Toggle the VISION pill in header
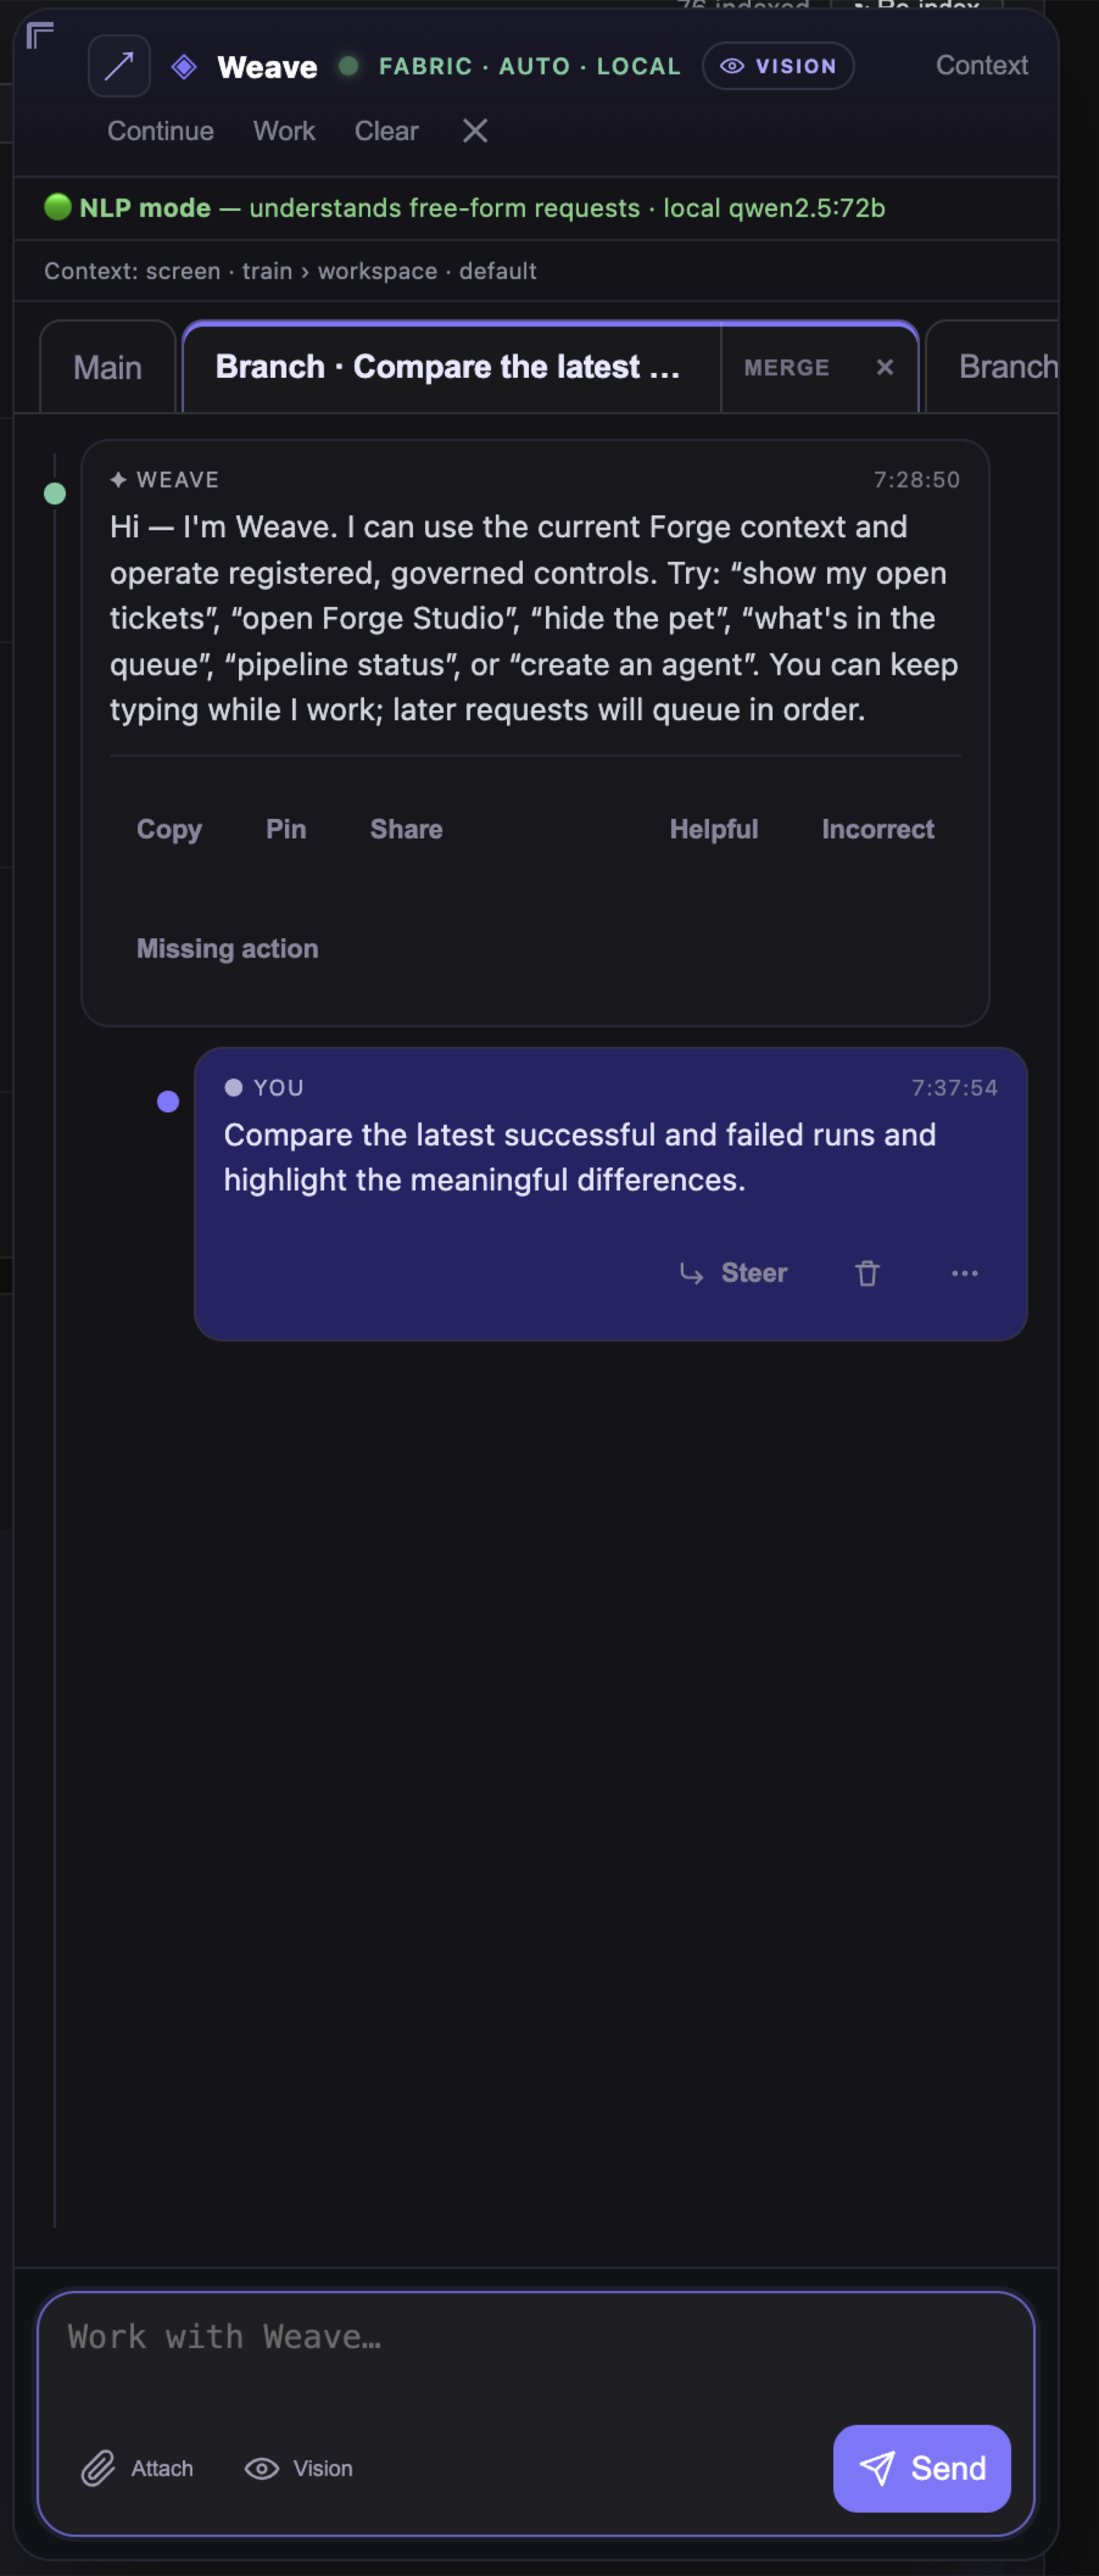The image size is (1099, 2576). click(x=778, y=66)
